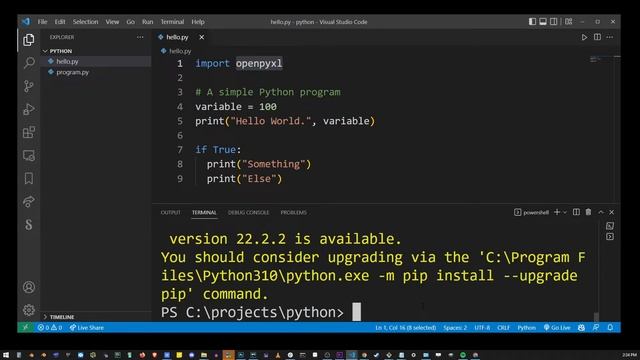Open the Go menu

(131, 22)
